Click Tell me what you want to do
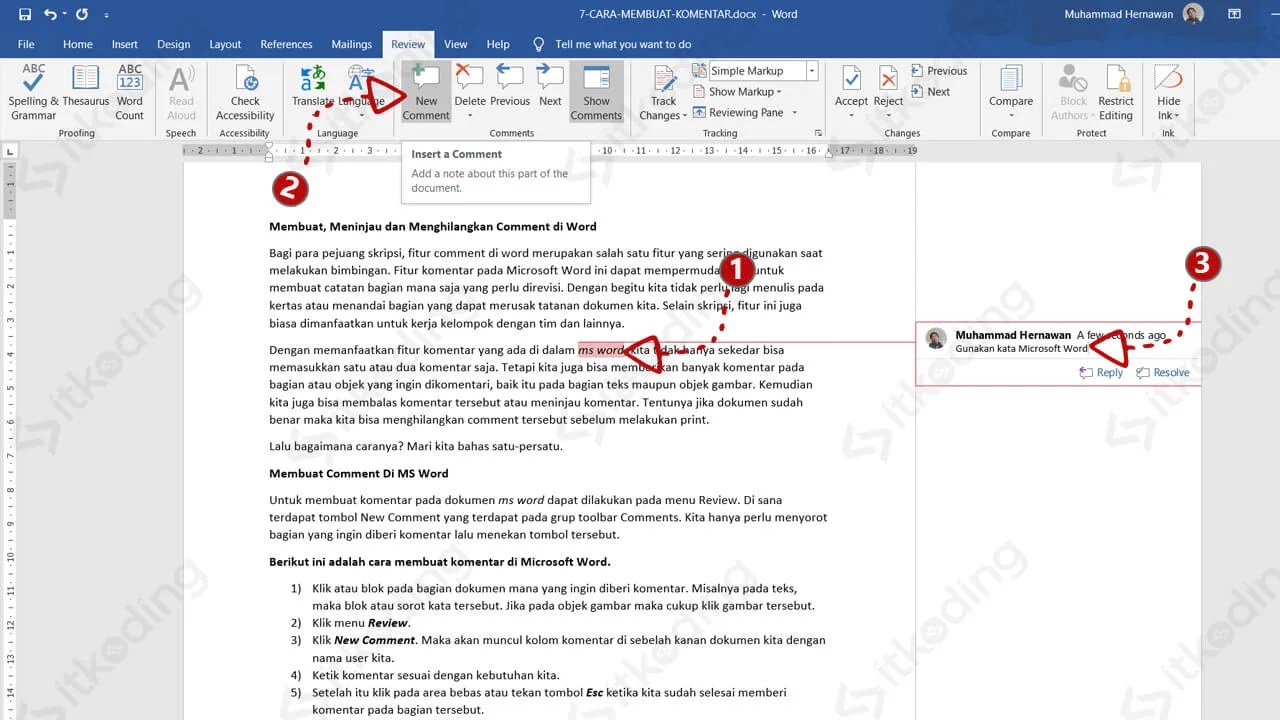Viewport: 1280px width, 720px height. [x=612, y=44]
